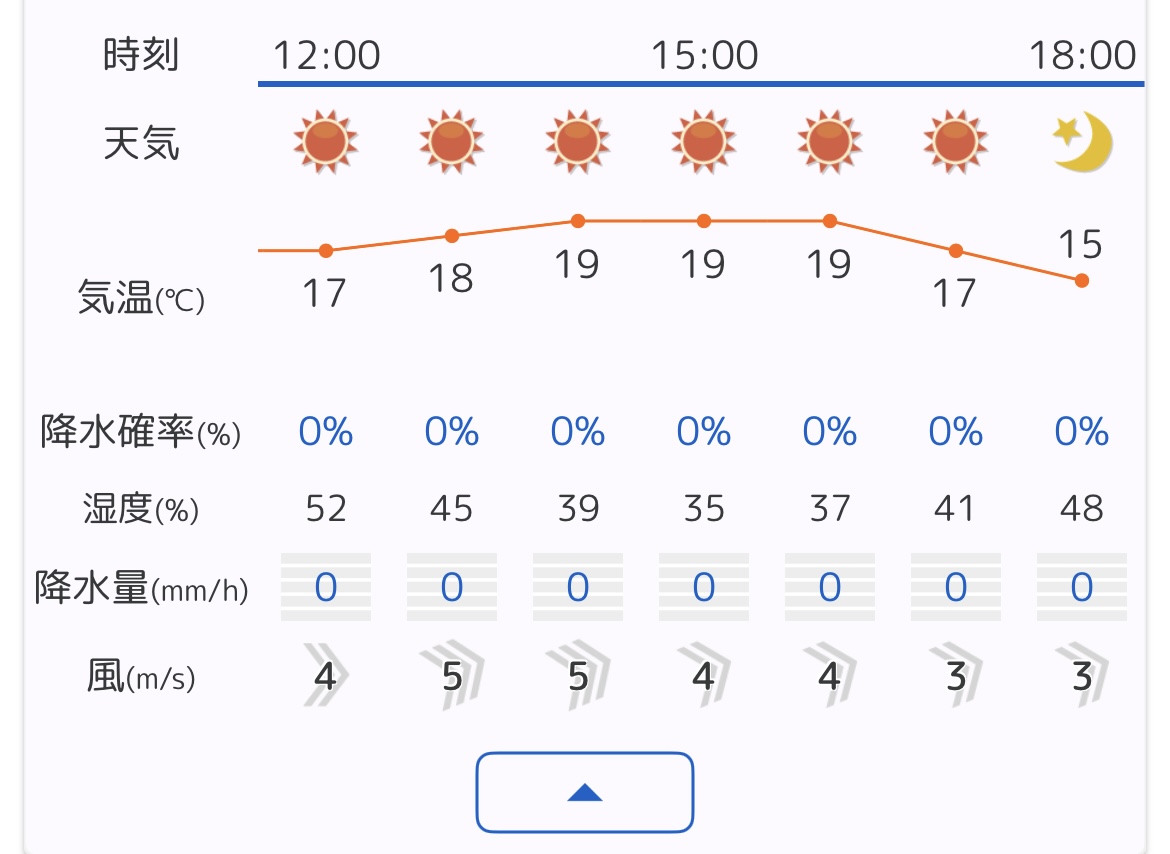This screenshot has height=854, width=1170.
Task: Click the sun icon under 15:00
Action: click(704, 142)
